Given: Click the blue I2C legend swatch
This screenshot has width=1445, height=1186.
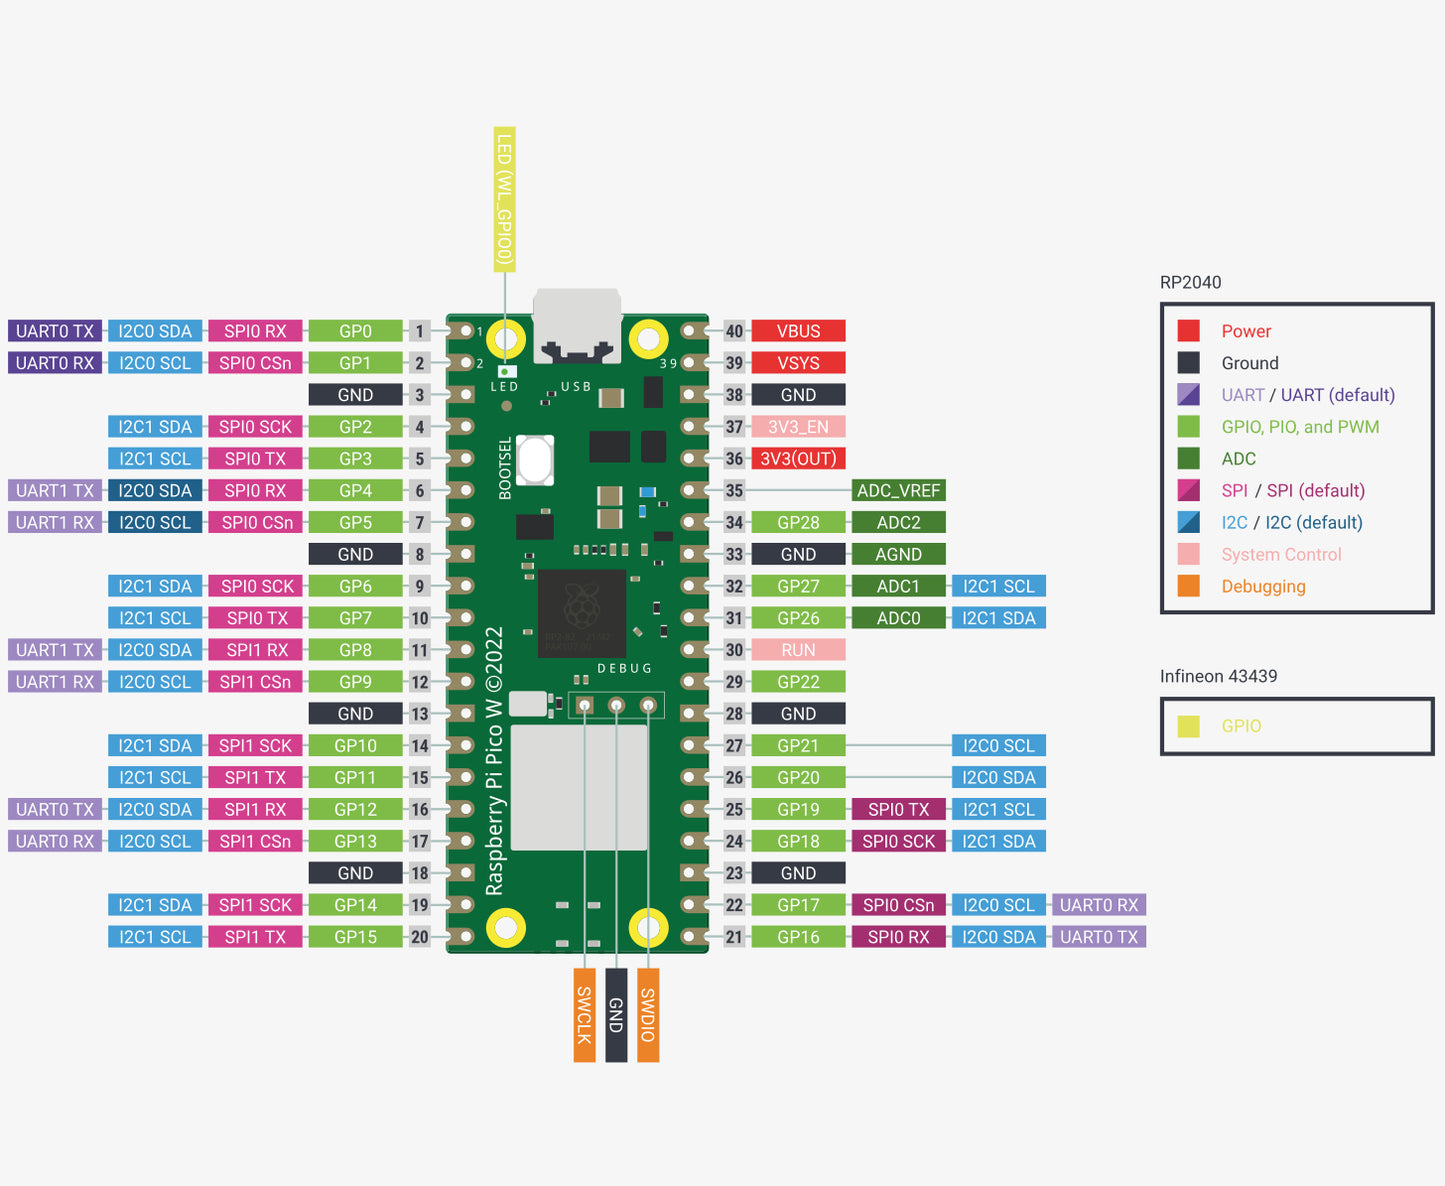Looking at the screenshot, I should pyautogui.click(x=1188, y=522).
